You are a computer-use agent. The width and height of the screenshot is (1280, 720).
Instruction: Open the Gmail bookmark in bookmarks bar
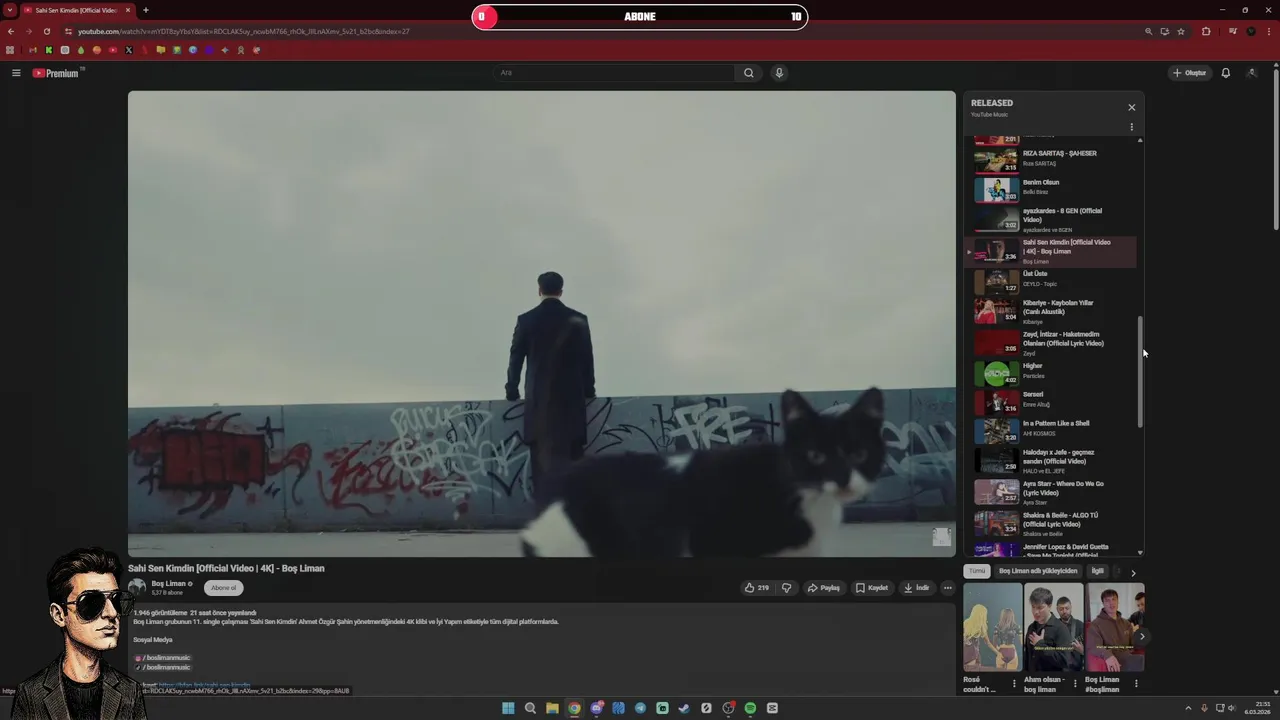(x=33, y=50)
